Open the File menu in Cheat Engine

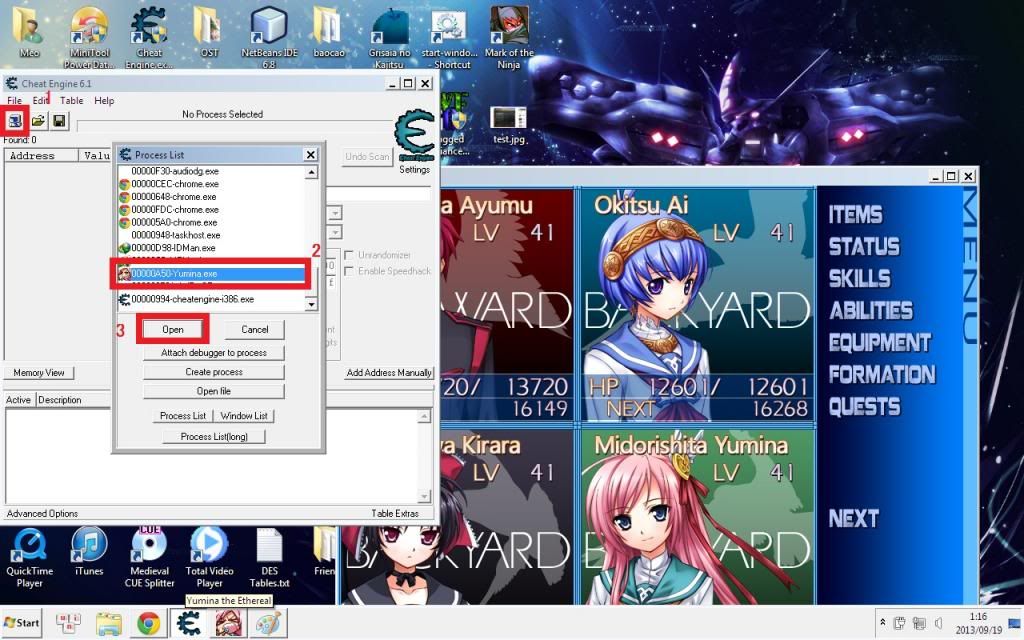pyautogui.click(x=14, y=101)
